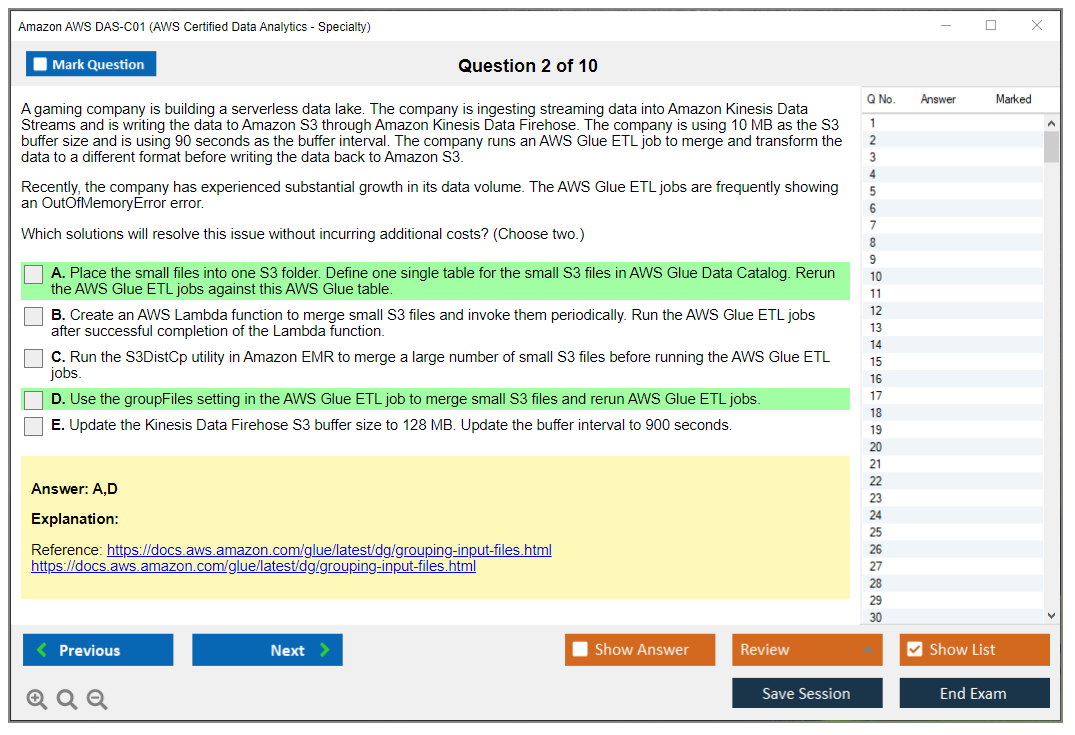Click the zoom out magnifier icon
The width and height of the screenshot is (1075, 735).
[97, 700]
